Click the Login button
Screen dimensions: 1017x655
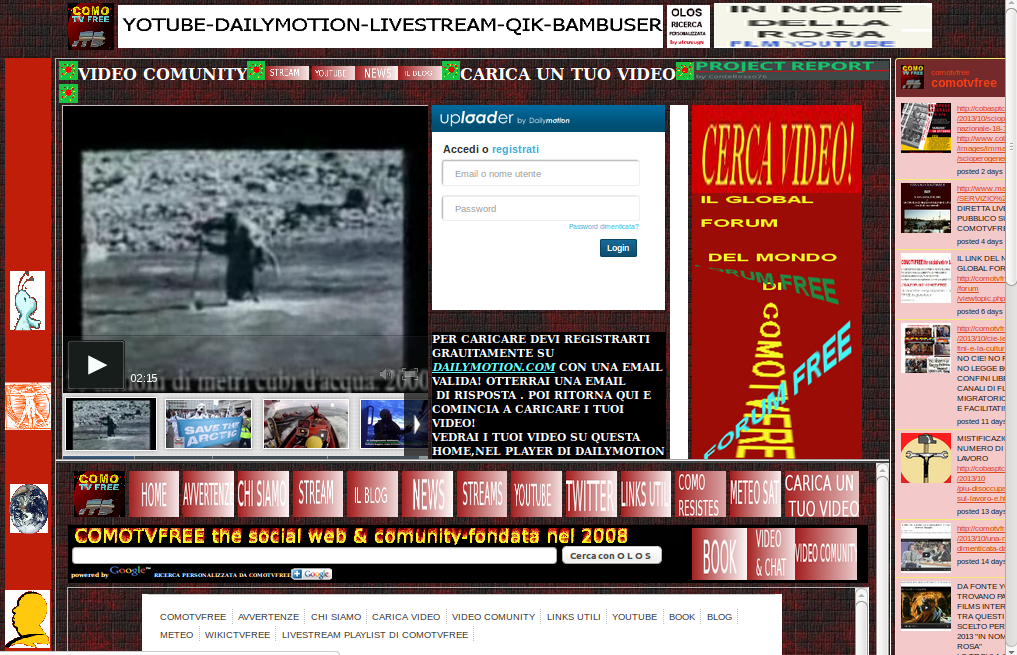(x=618, y=248)
